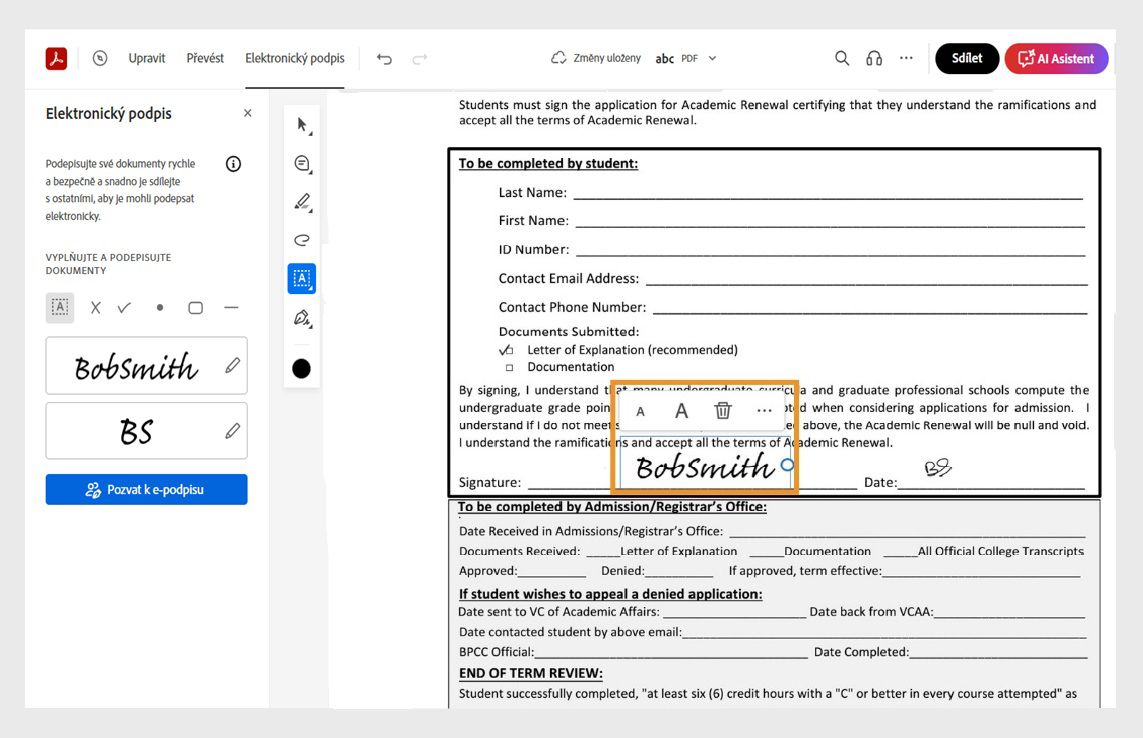The width and height of the screenshot is (1143, 738).
Task: Select the Elektronický podpis tab
Action: tap(294, 58)
